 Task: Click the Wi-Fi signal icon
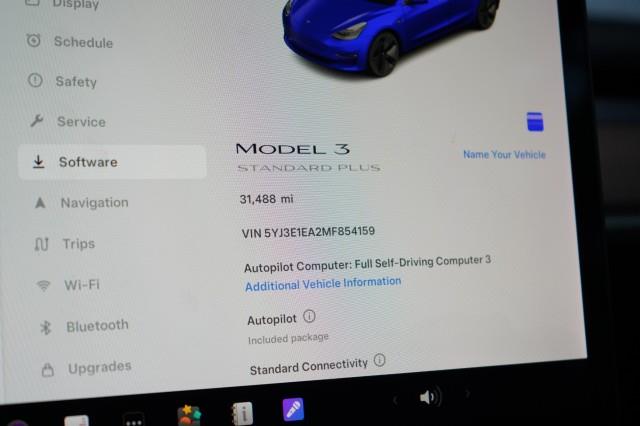(43, 285)
